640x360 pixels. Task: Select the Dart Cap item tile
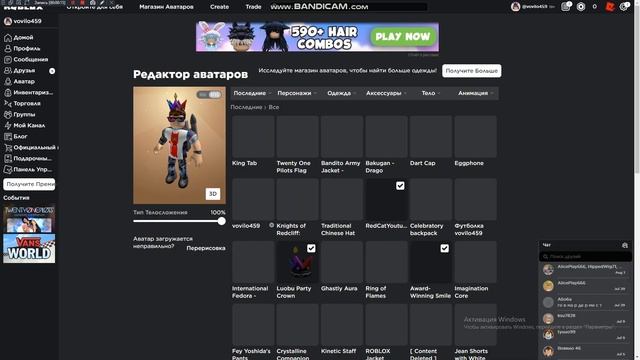431,136
